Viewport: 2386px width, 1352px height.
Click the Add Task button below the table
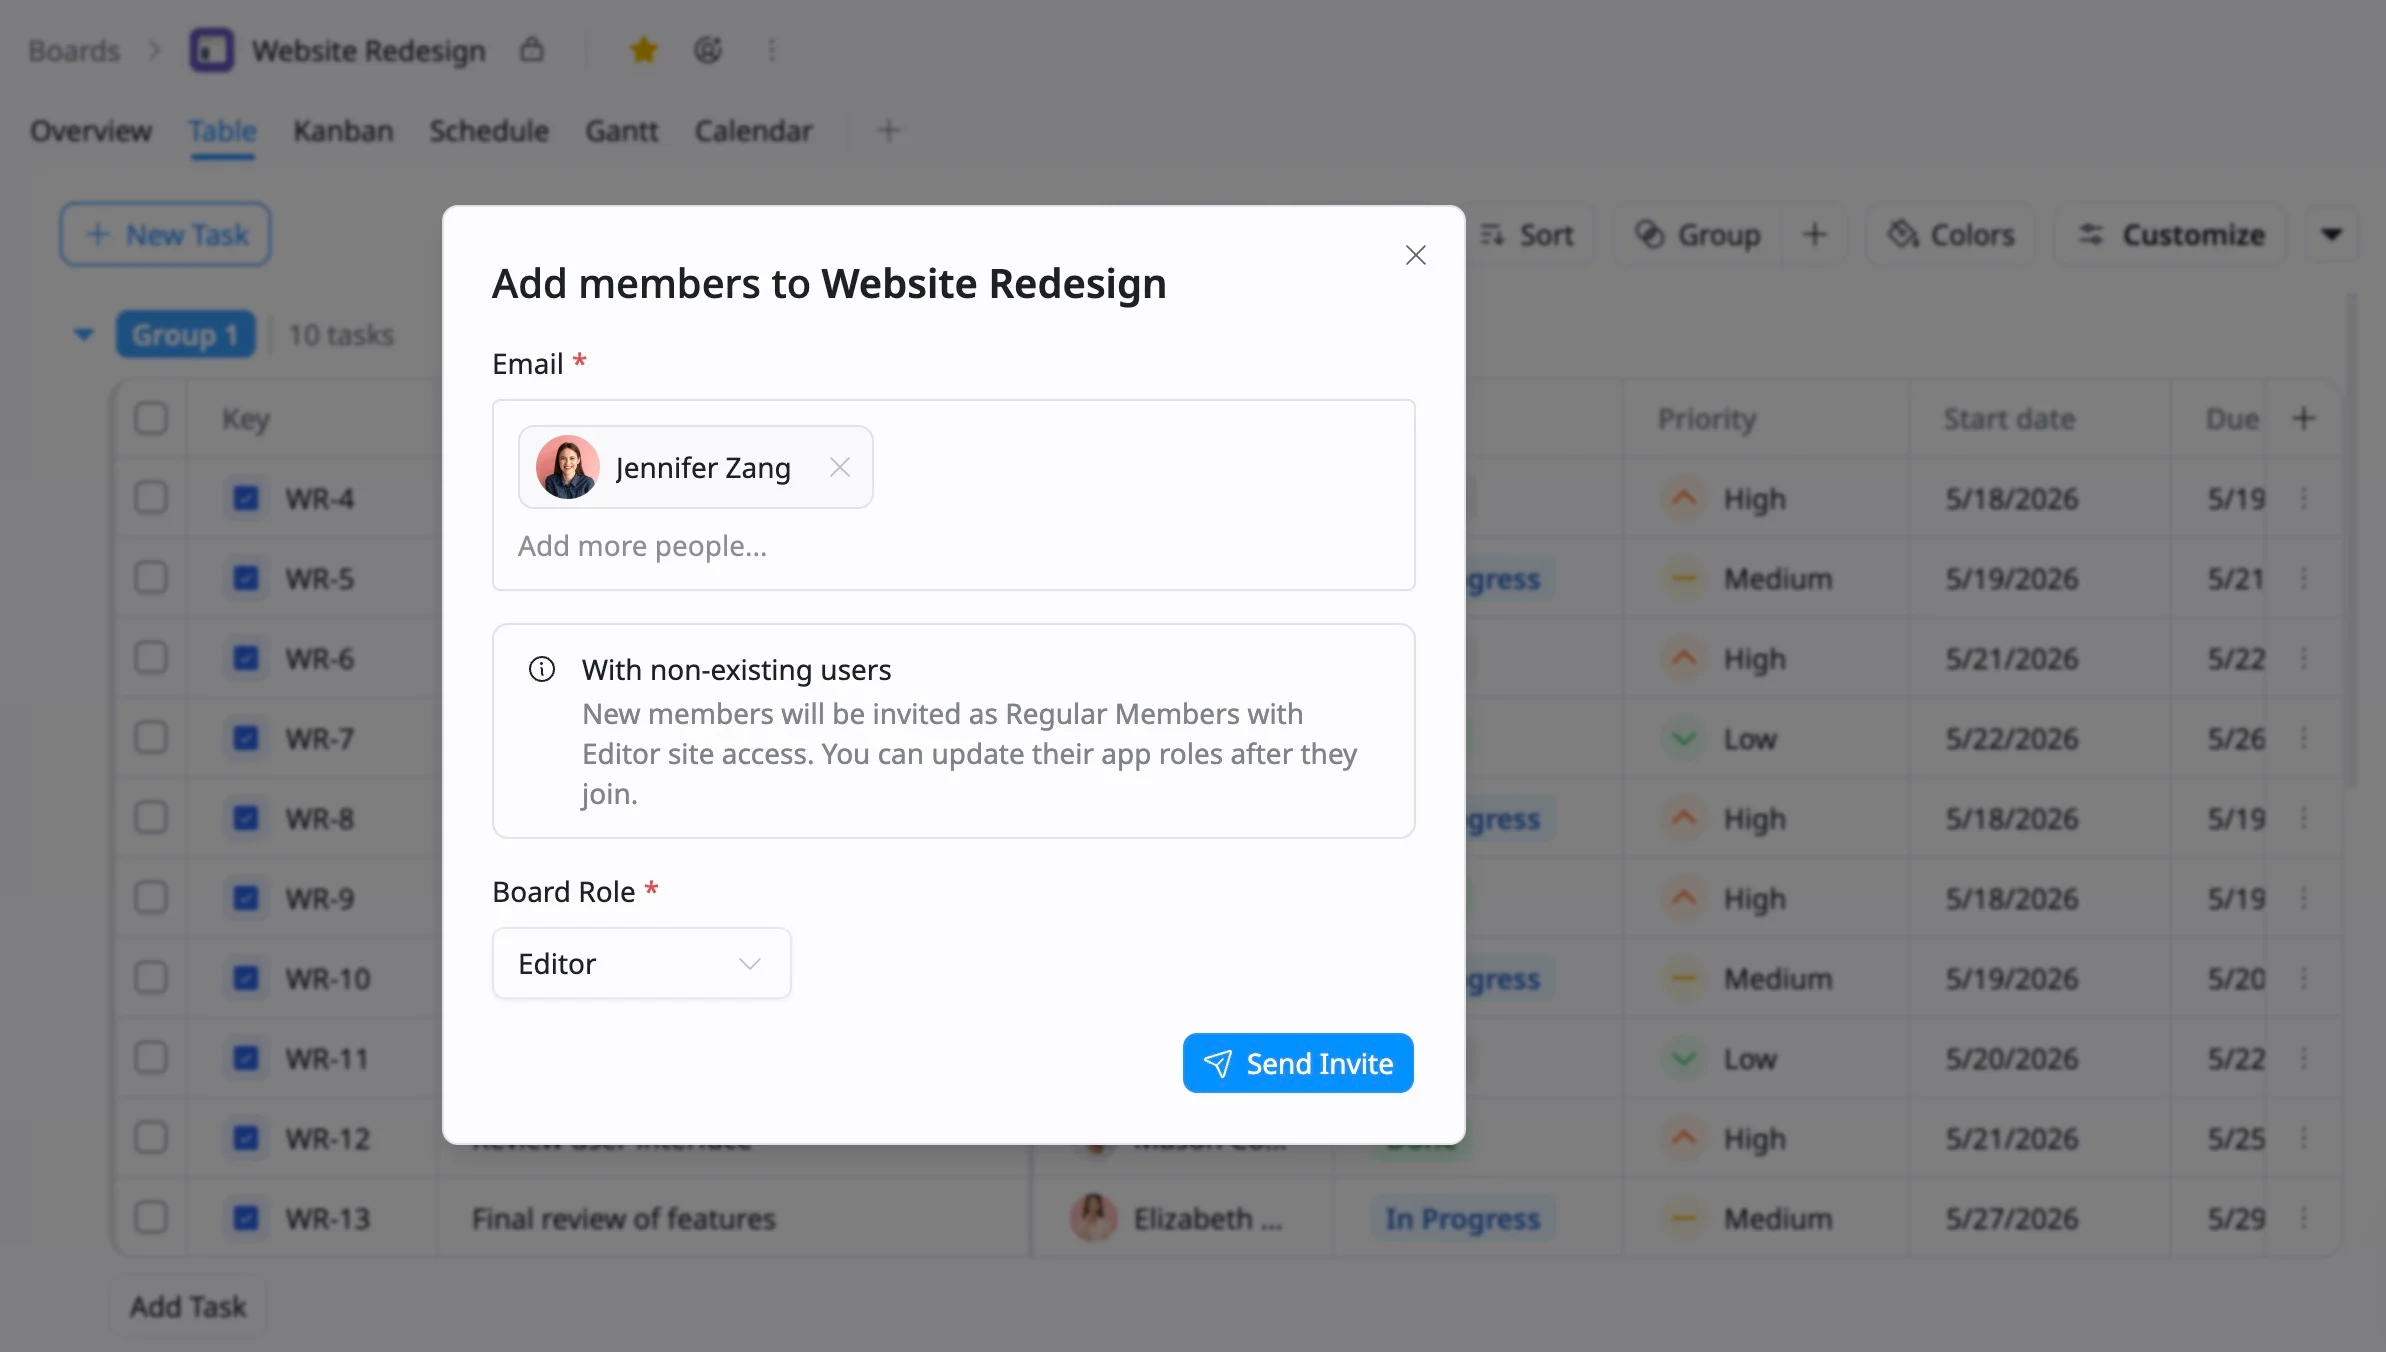[188, 1307]
